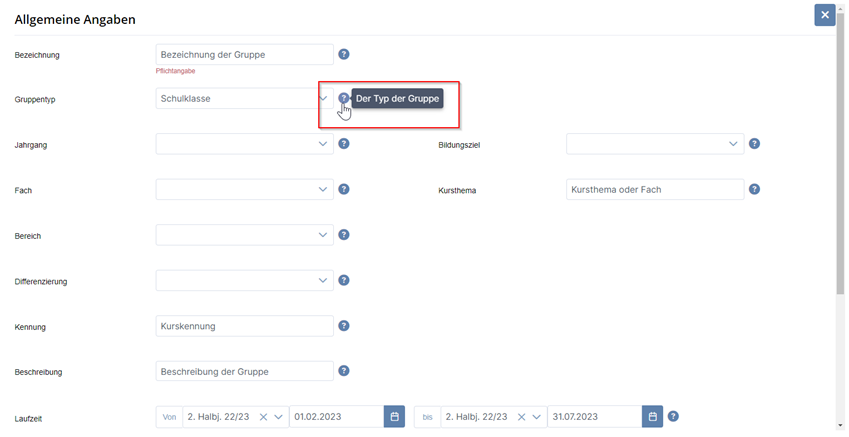
Task: Click the Beschreibung der Gruppe input field
Action: tap(244, 371)
